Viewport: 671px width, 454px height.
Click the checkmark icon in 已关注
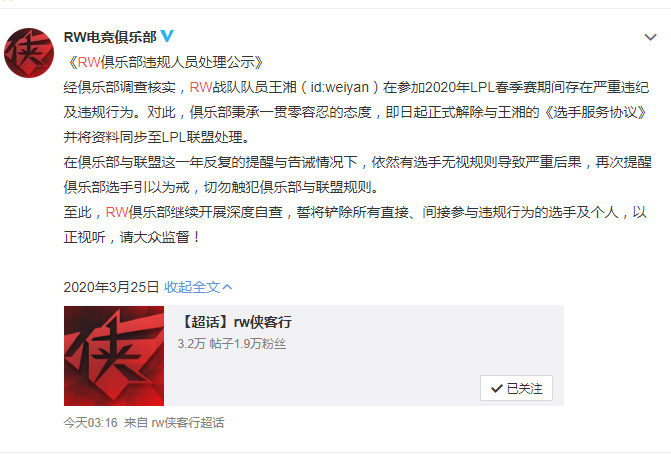tap(496, 389)
